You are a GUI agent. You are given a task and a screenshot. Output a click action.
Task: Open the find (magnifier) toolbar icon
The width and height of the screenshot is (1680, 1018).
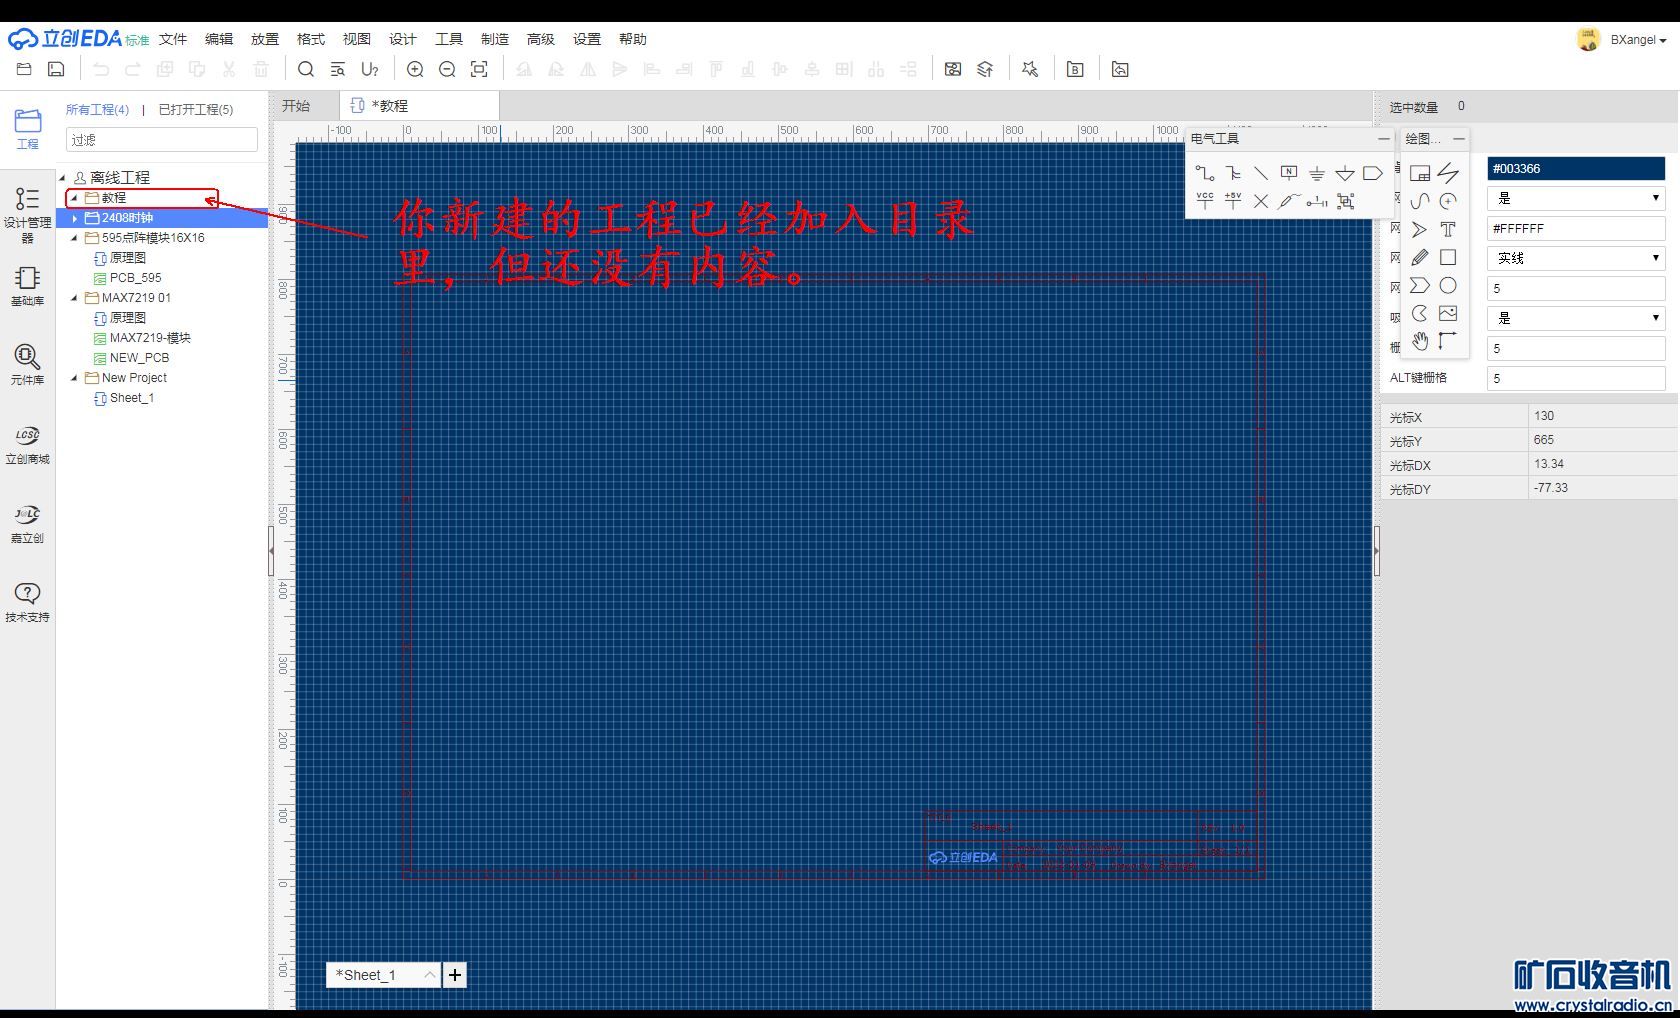[306, 69]
